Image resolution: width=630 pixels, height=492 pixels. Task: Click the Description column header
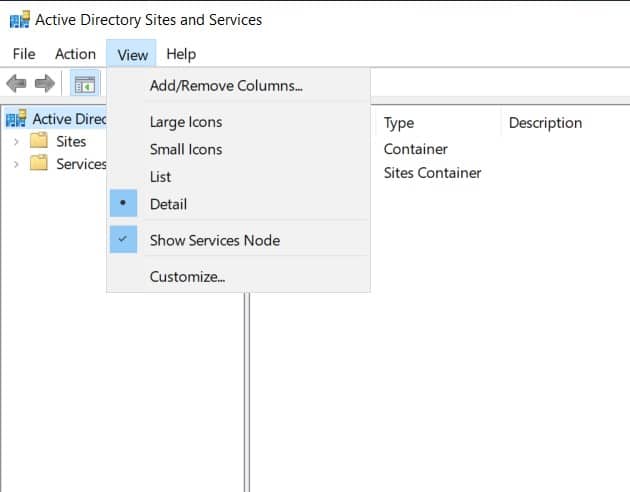545,123
